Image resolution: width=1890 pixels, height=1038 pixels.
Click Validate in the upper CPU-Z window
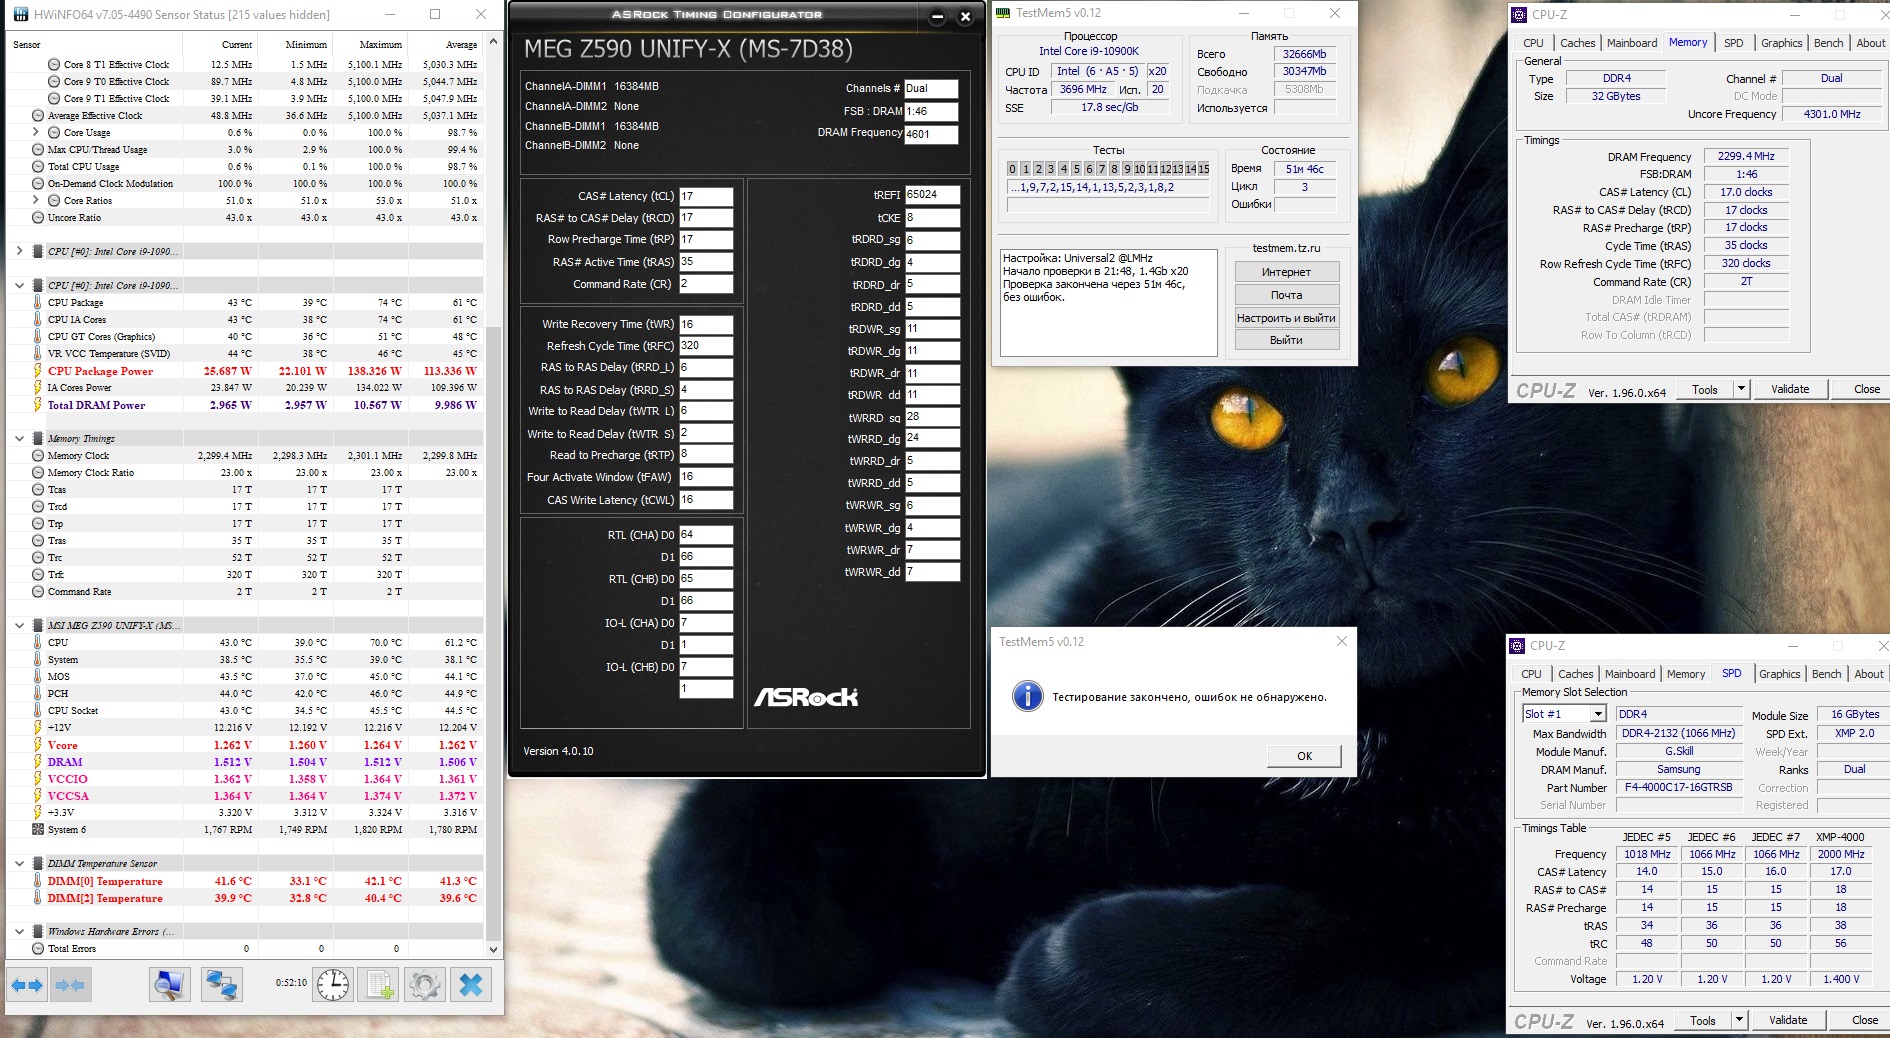click(1790, 389)
